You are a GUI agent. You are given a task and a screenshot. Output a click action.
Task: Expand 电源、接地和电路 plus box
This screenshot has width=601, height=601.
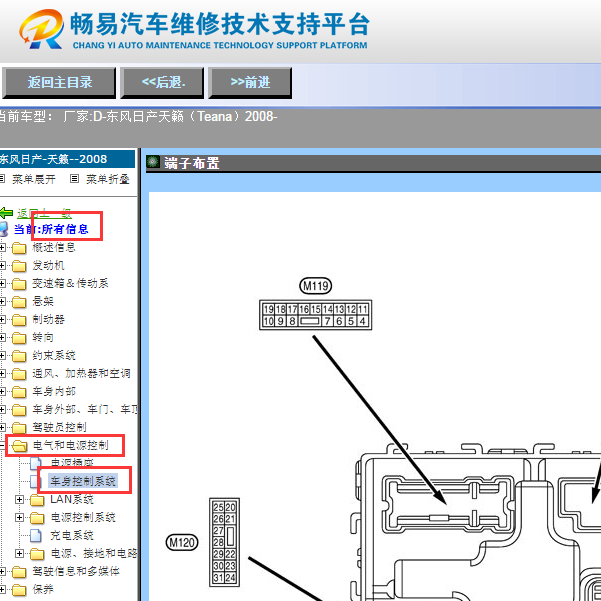pos(19,553)
